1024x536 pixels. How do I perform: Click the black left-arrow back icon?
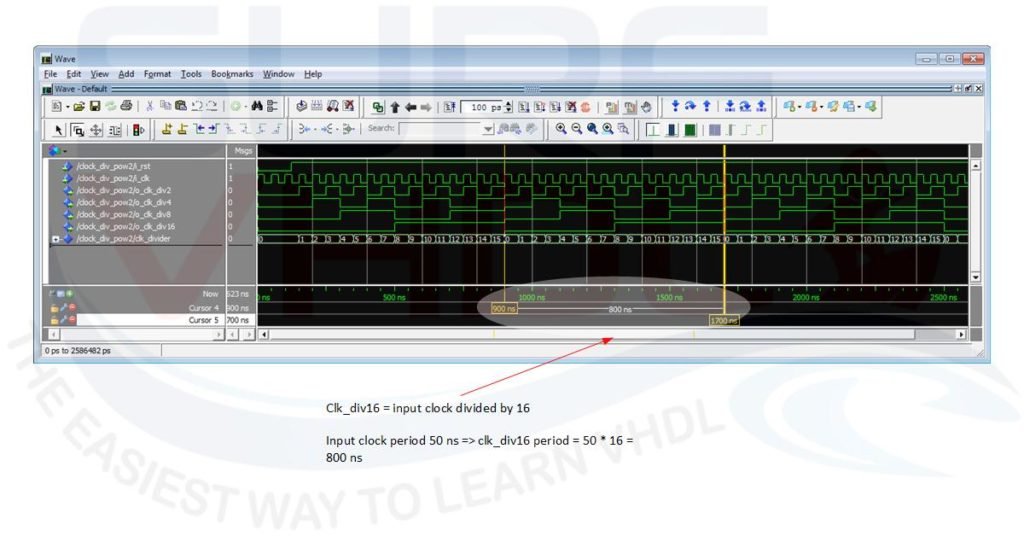pyautogui.click(x=411, y=107)
